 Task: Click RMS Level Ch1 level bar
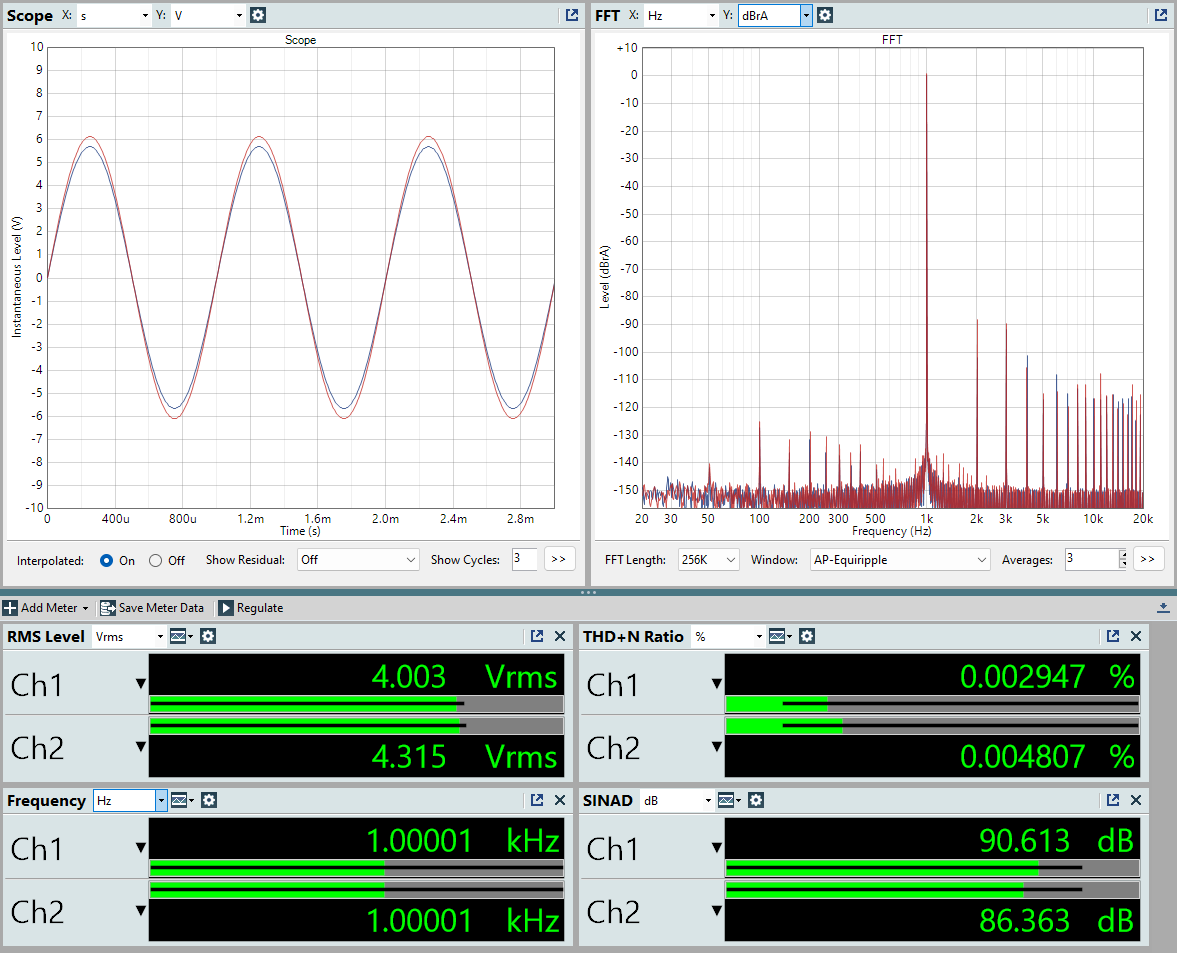tap(357, 704)
